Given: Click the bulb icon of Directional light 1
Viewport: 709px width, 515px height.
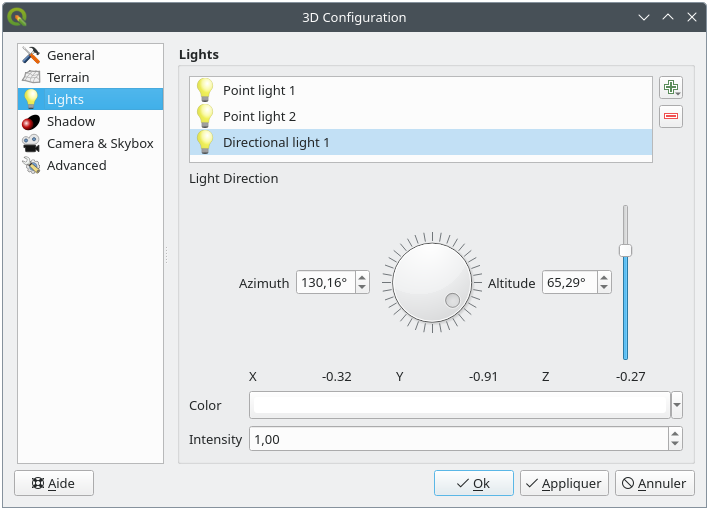Looking at the screenshot, I should click(x=205, y=142).
